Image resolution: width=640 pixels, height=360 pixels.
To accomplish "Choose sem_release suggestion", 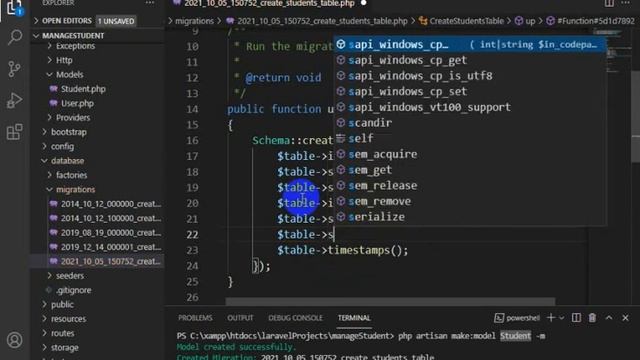I will (x=470, y=185).
